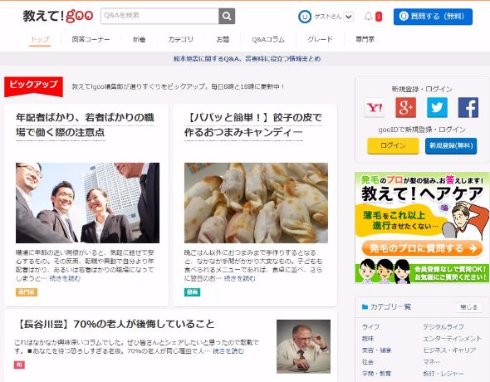Click the yellow ログイン button
The height and width of the screenshot is (382, 490).
point(393,146)
